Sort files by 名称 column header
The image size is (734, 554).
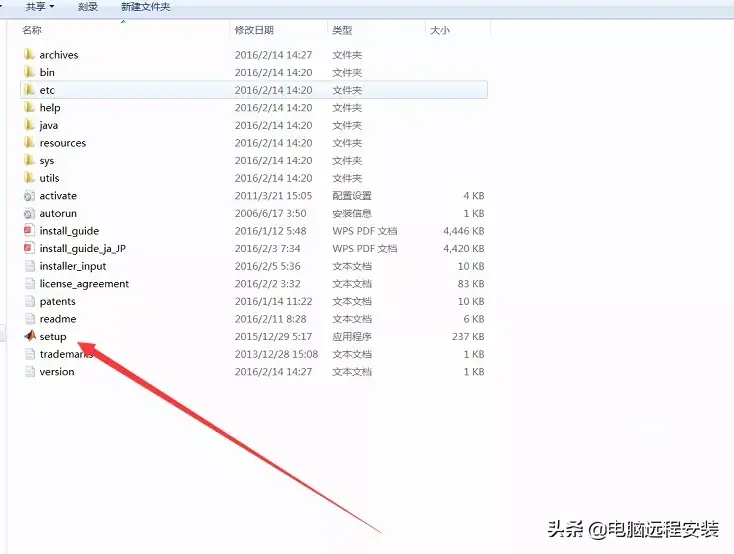pyautogui.click(x=32, y=31)
